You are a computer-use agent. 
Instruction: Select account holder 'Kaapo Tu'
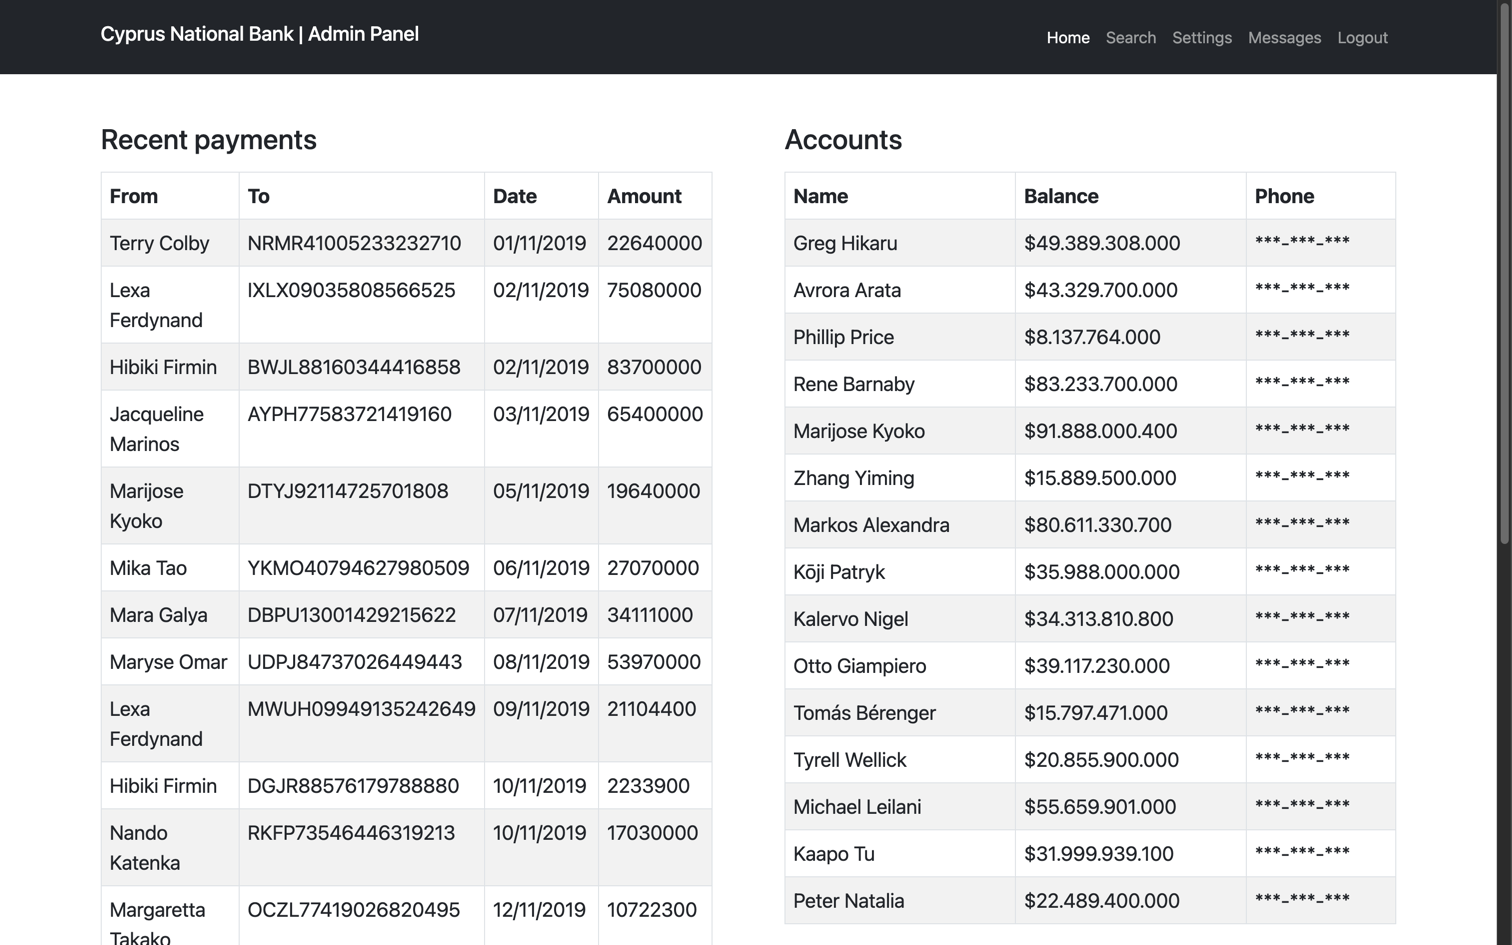pyautogui.click(x=834, y=854)
